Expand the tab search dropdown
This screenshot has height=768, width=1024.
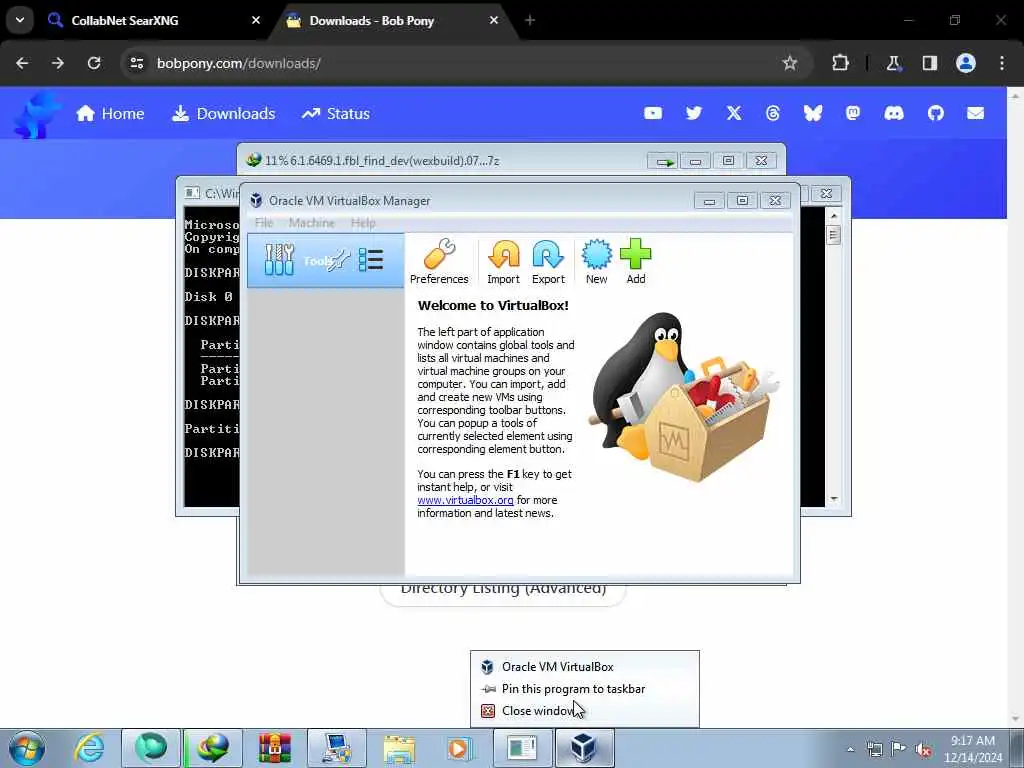(x=20, y=20)
